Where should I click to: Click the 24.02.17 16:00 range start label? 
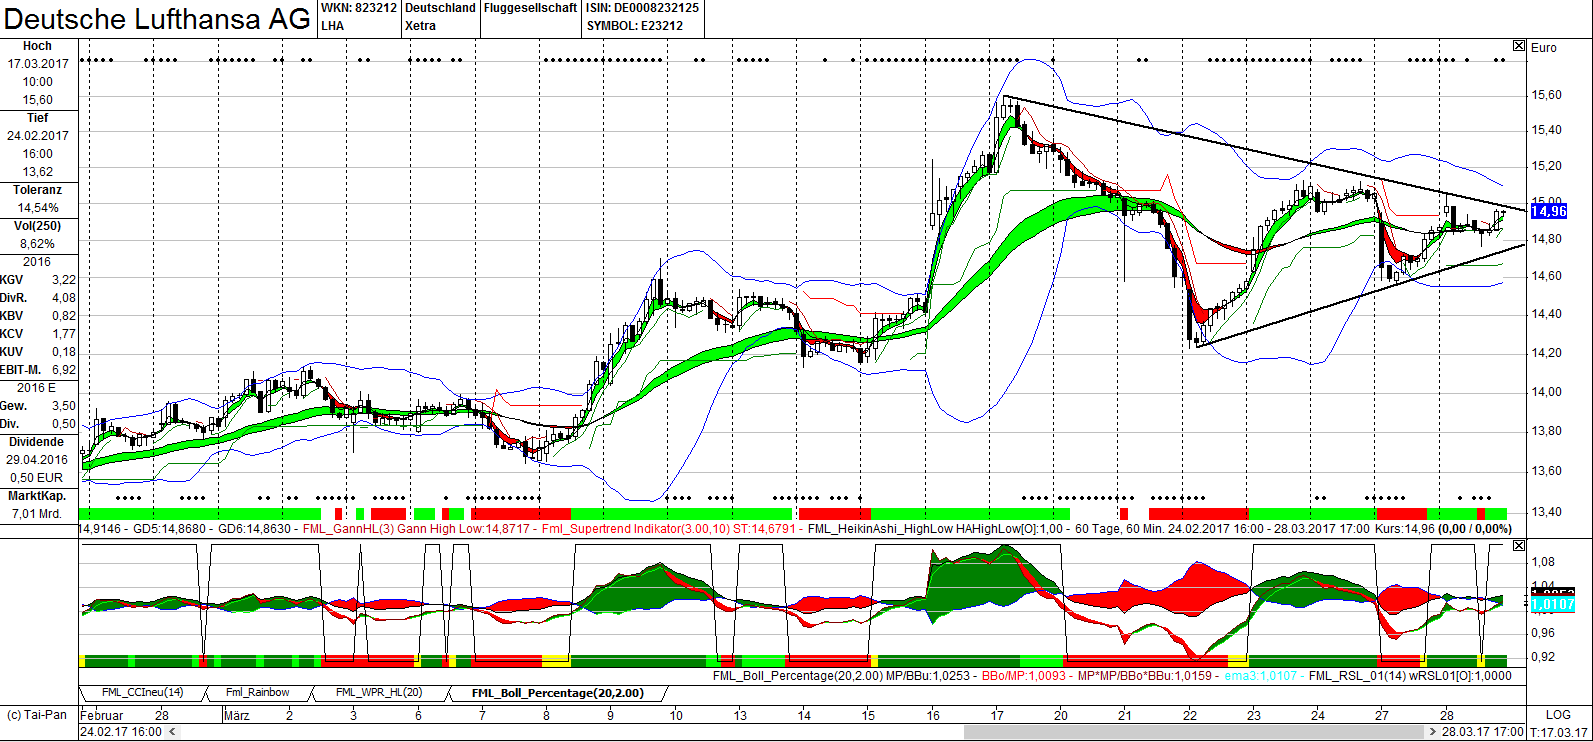point(121,732)
